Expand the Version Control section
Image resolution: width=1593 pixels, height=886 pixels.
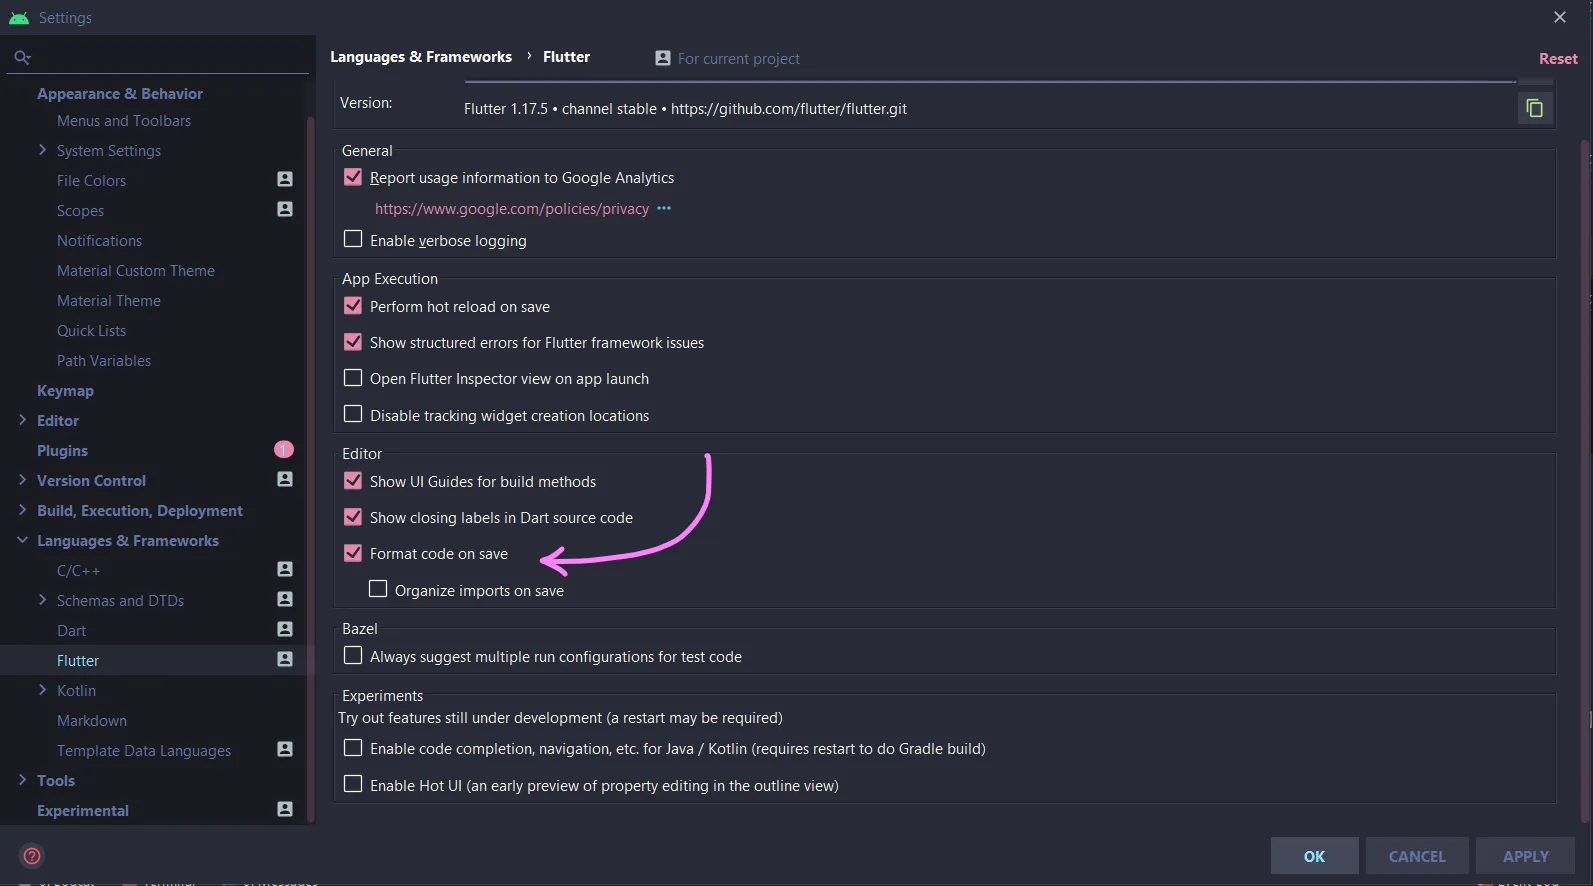[22, 480]
